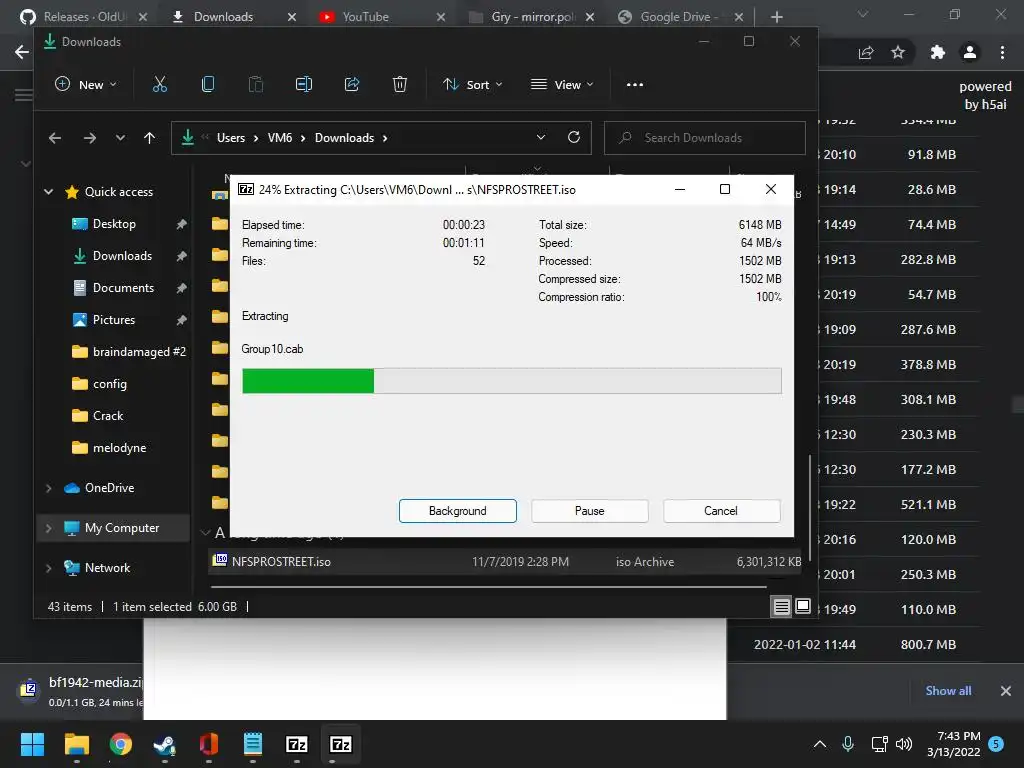Open Chrome extensions puzzle icon

click(x=938, y=52)
